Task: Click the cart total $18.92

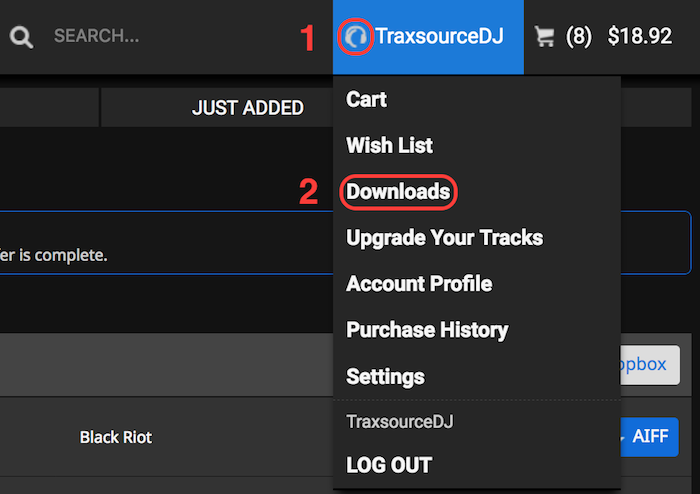Action: tap(639, 37)
